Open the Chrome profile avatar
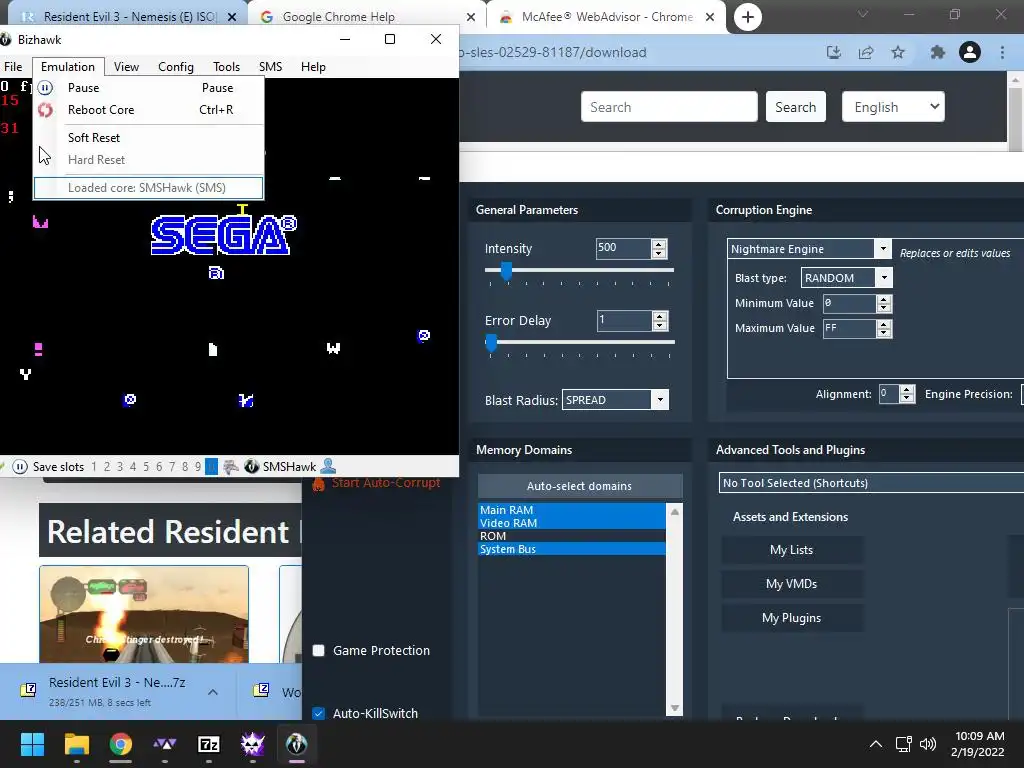Image resolution: width=1024 pixels, height=768 pixels. coord(970,52)
